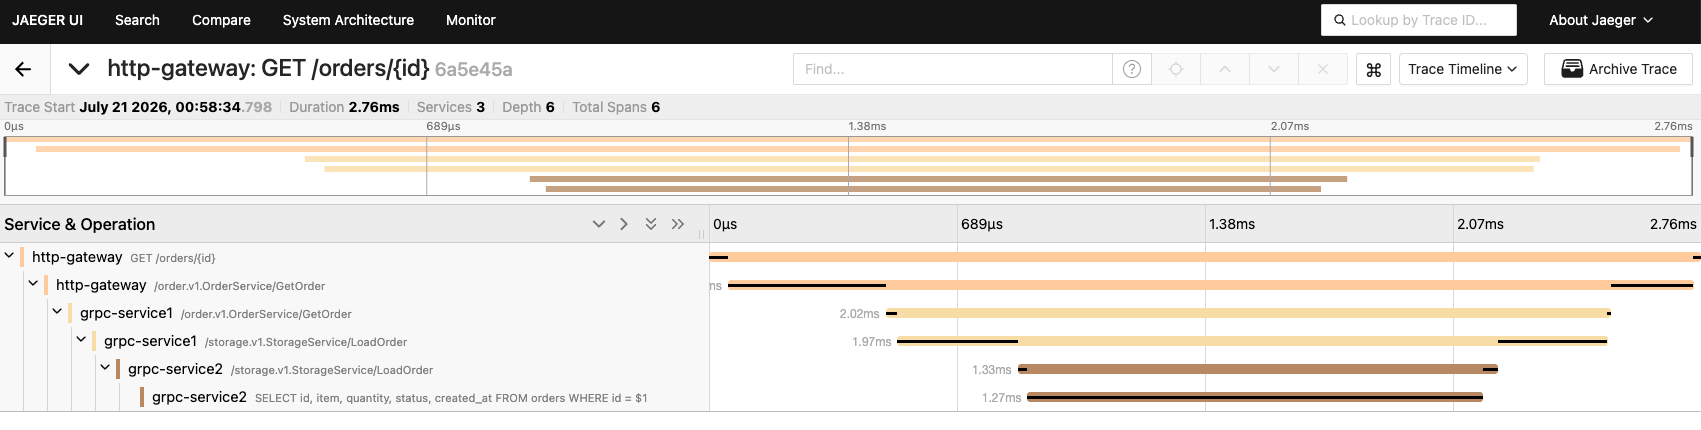Screen dimensions: 1701x430
Task: Open keyboard shortcuts command icon
Action: coord(1373,69)
